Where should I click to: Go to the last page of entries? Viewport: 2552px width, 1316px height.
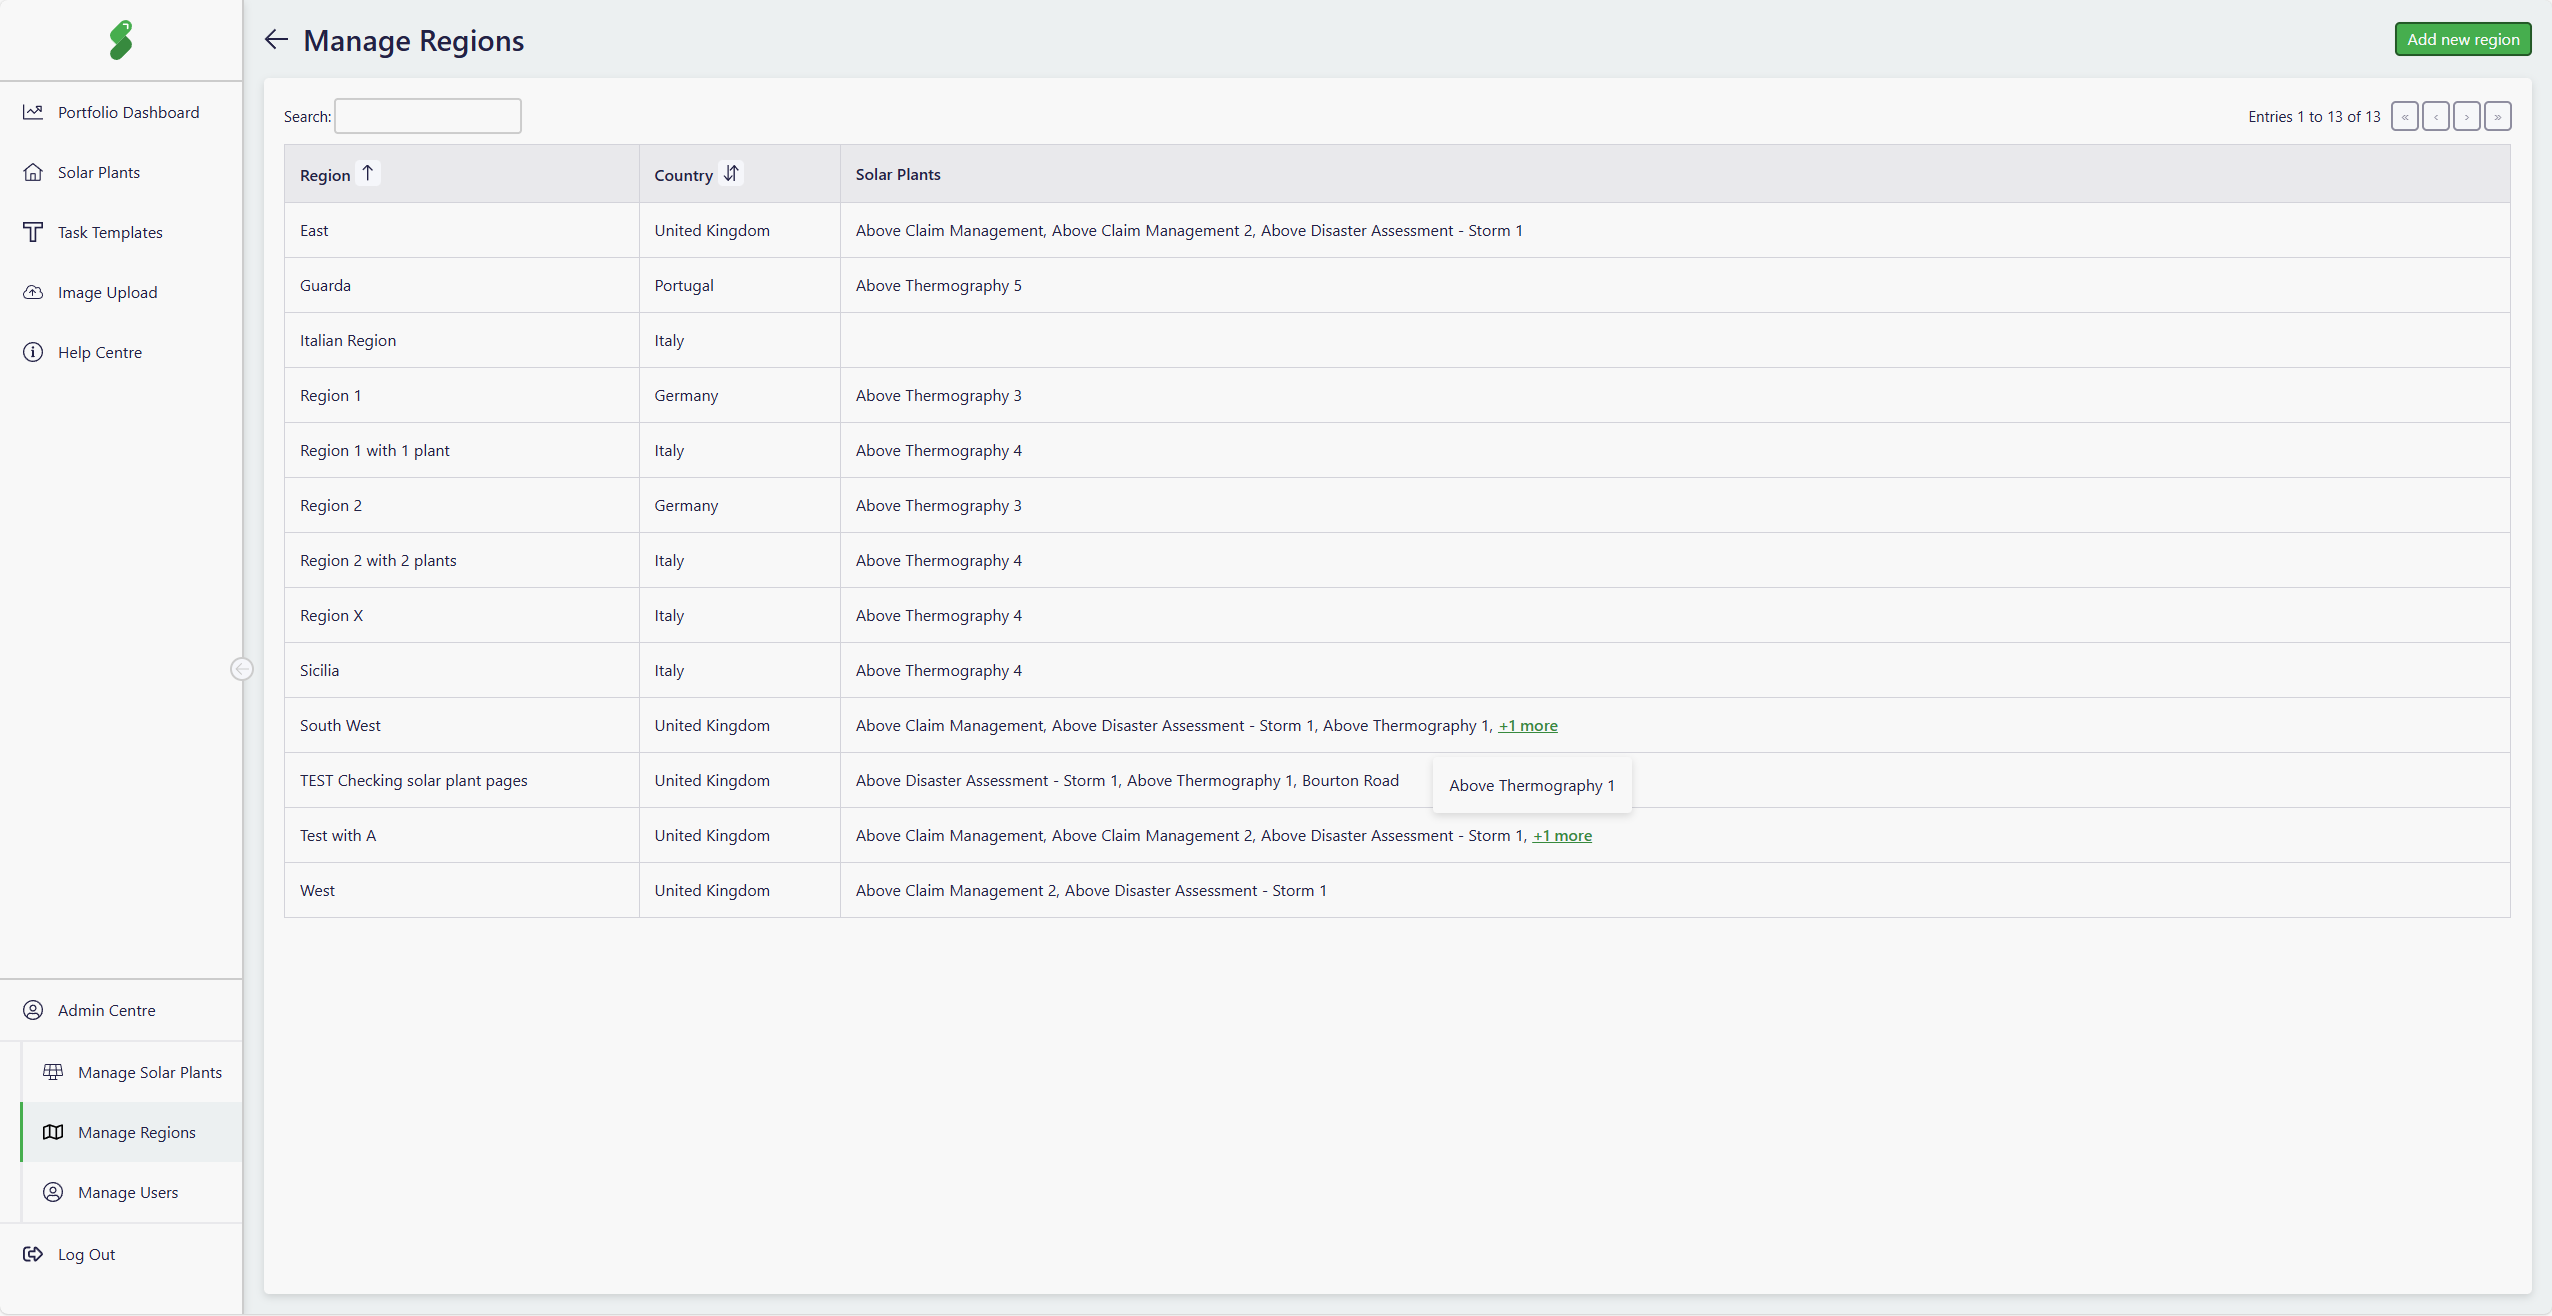(x=2498, y=117)
